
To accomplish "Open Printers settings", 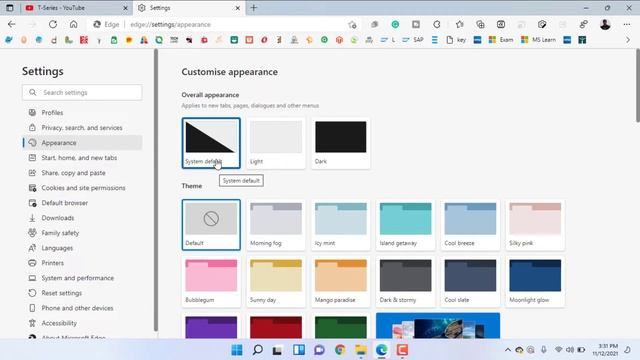I will 82,263.
